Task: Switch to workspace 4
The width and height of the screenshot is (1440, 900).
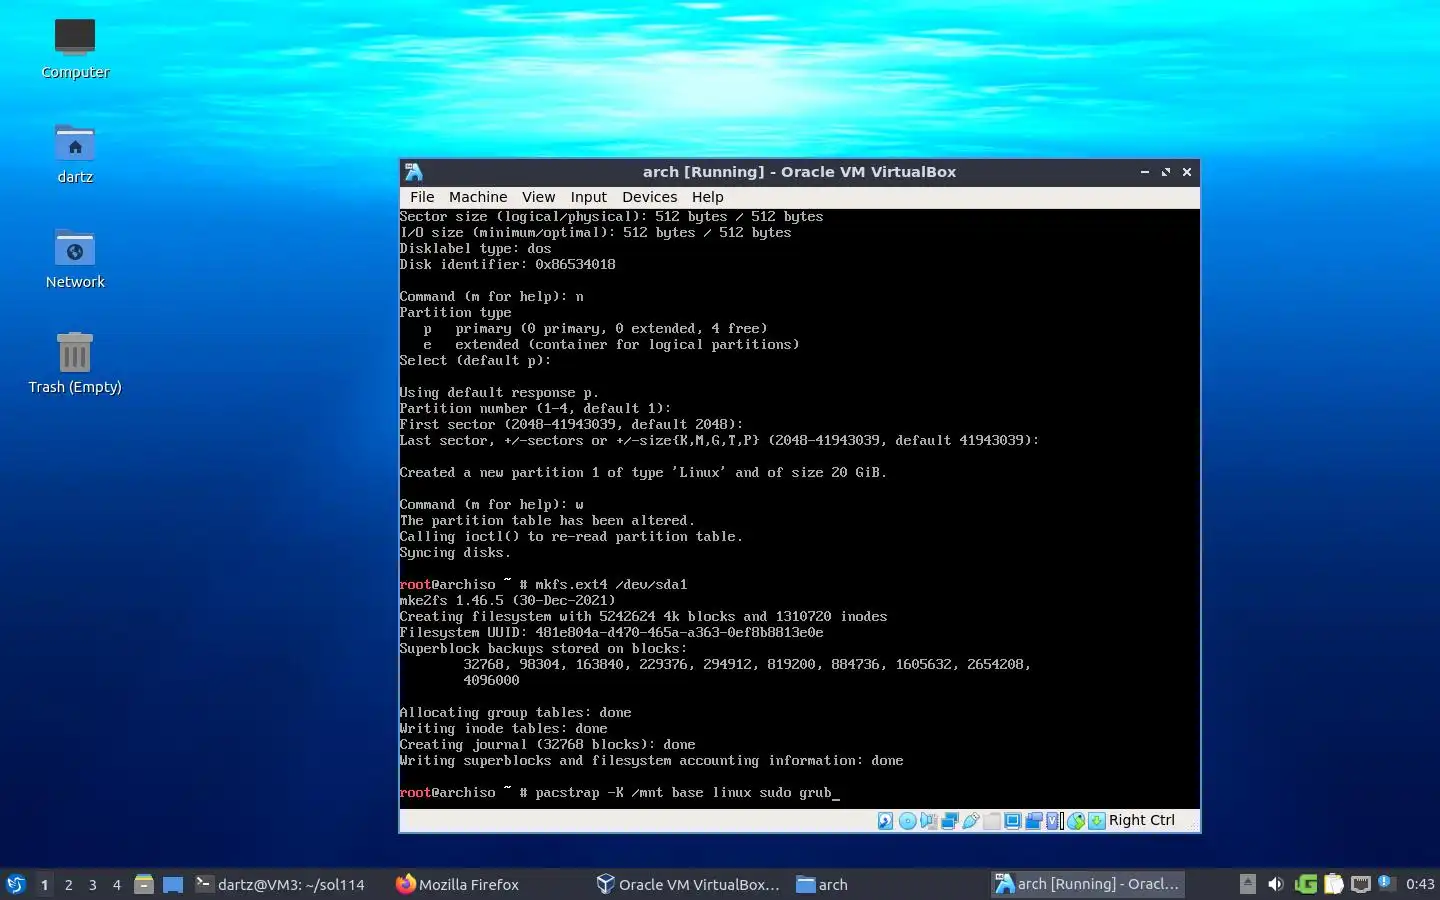Action: click(116, 884)
